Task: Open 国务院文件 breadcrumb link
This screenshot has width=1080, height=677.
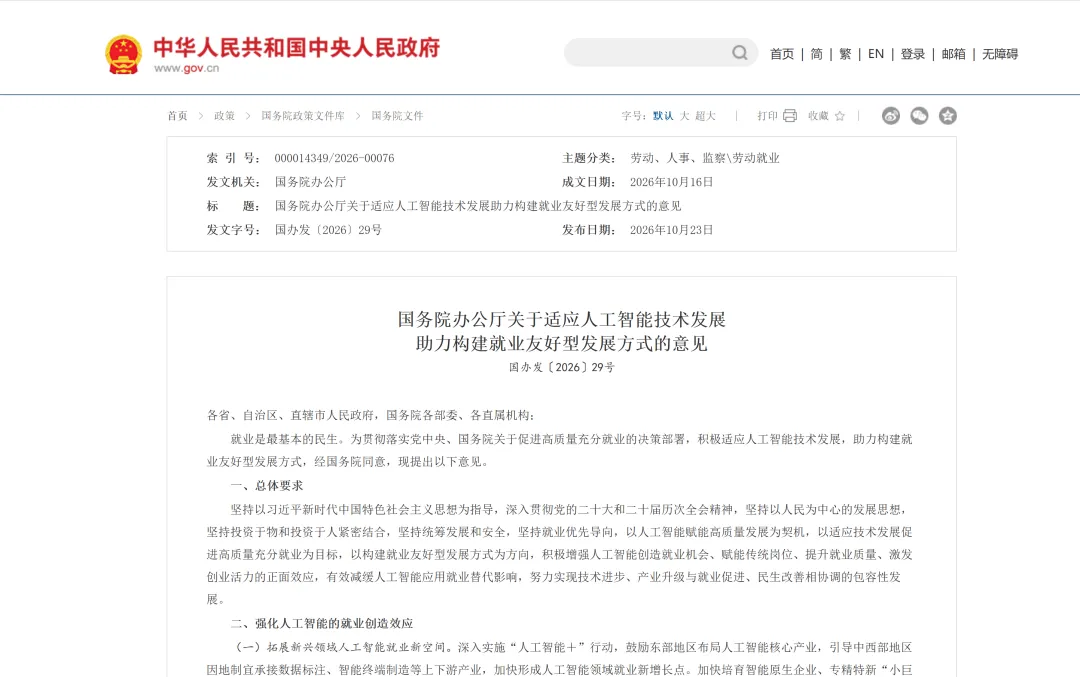Action: point(397,116)
